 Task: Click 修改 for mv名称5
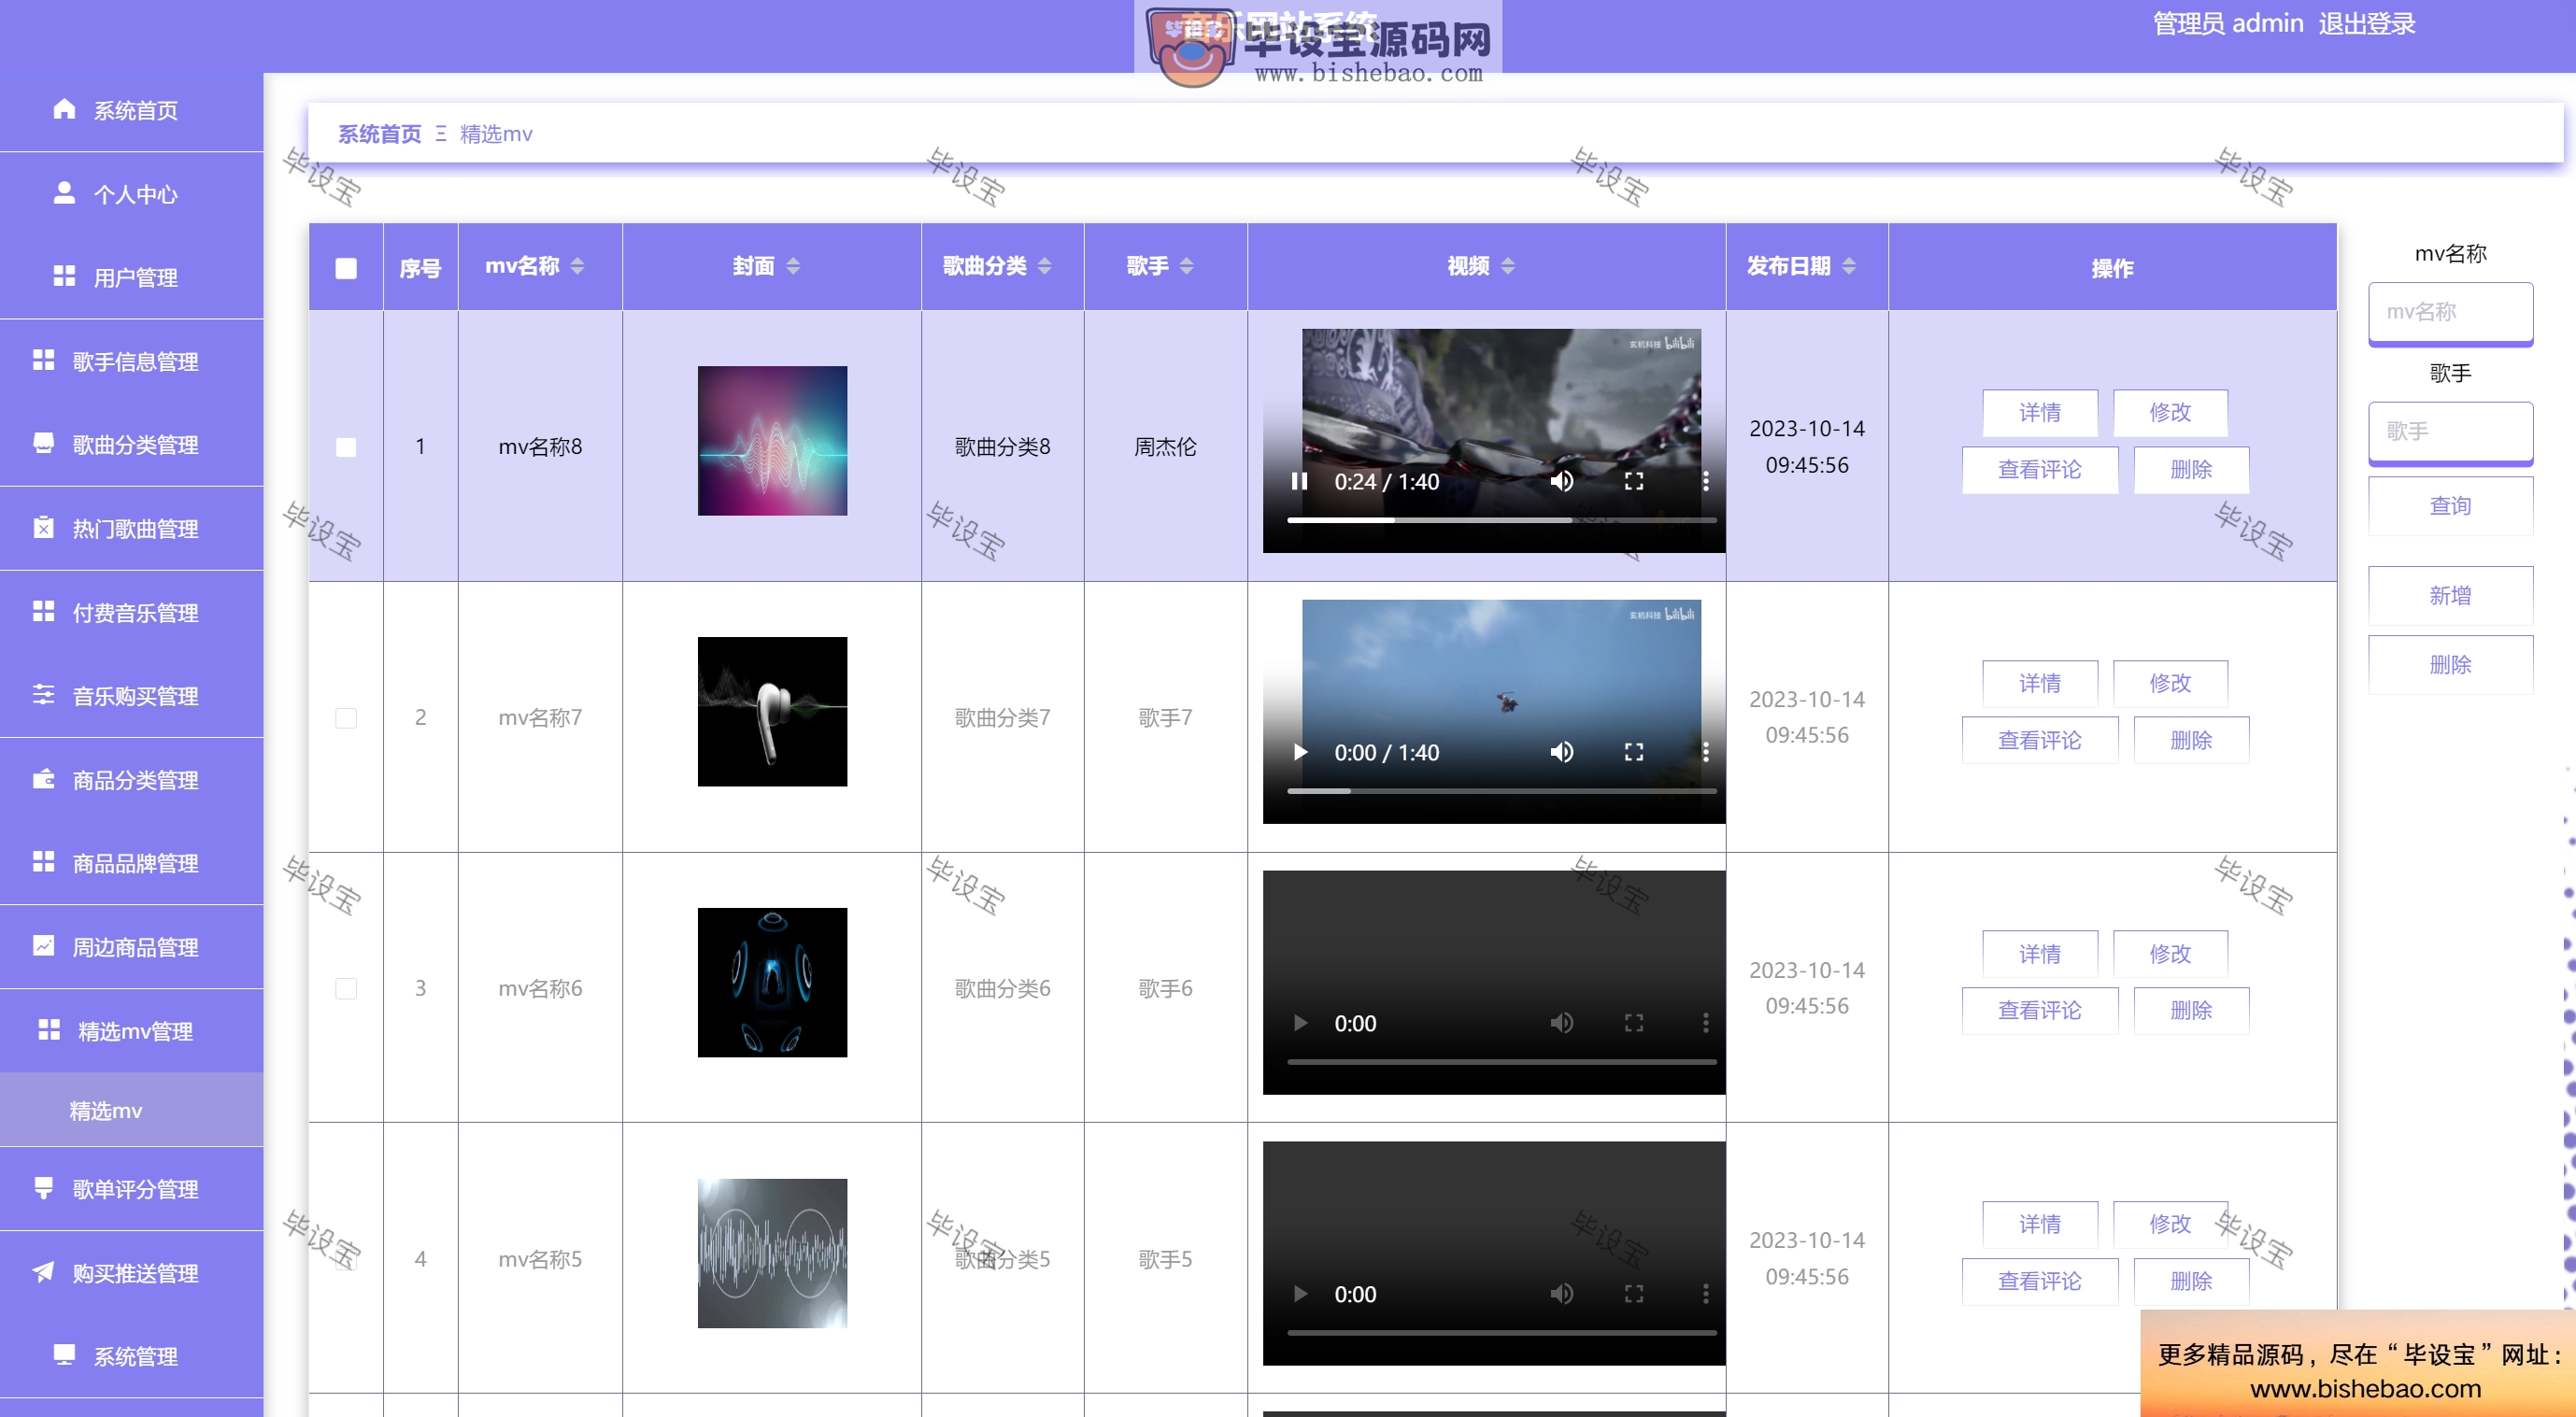(2170, 1224)
